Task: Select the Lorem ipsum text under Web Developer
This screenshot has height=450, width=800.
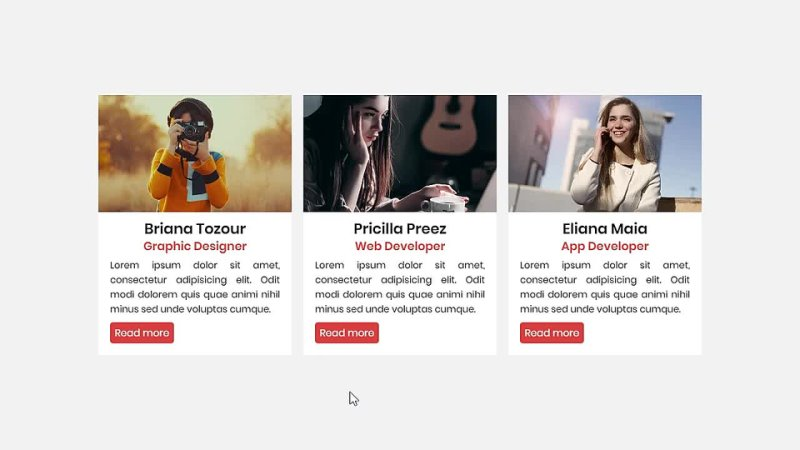Action: pos(400,287)
